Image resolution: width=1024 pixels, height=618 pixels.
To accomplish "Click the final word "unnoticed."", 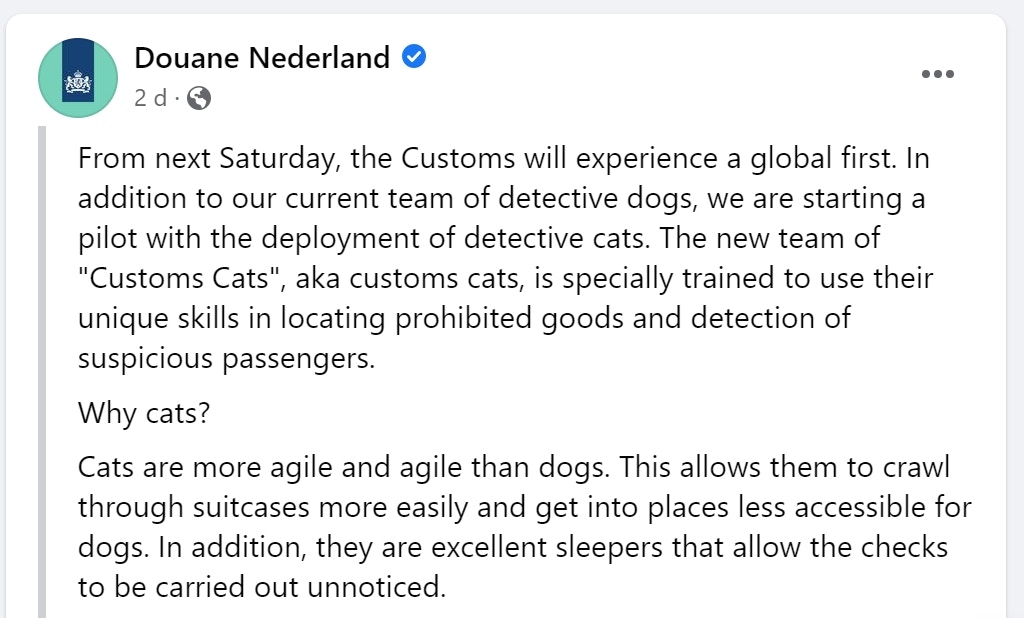I will point(377,587).
